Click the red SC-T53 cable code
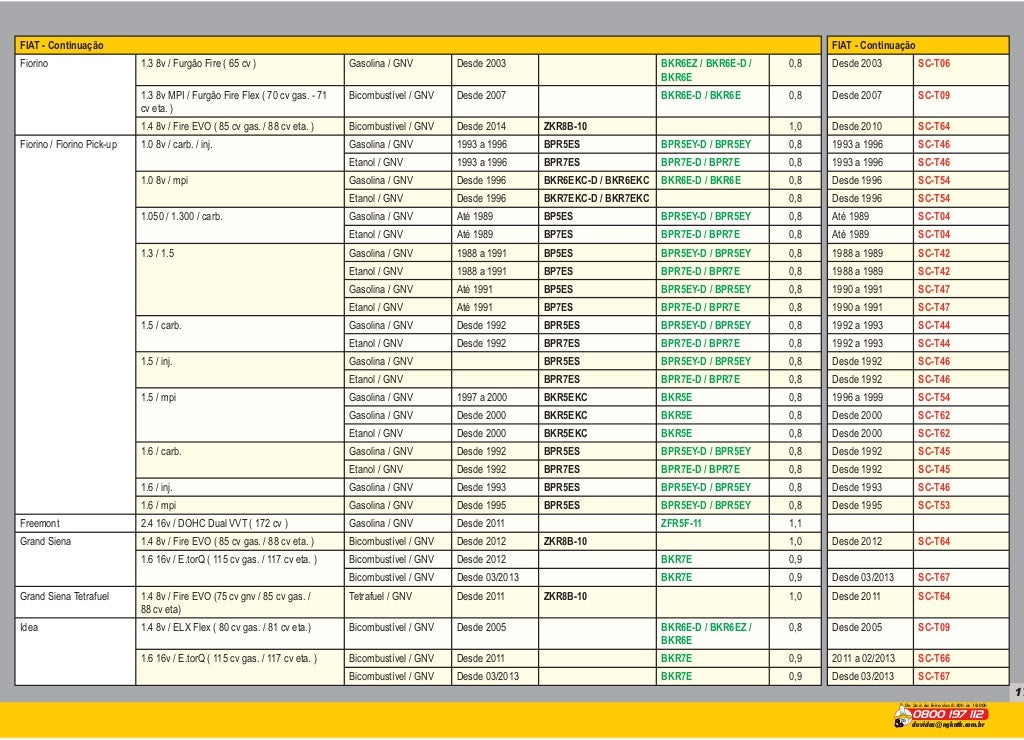The image size is (1024, 740). [934, 505]
